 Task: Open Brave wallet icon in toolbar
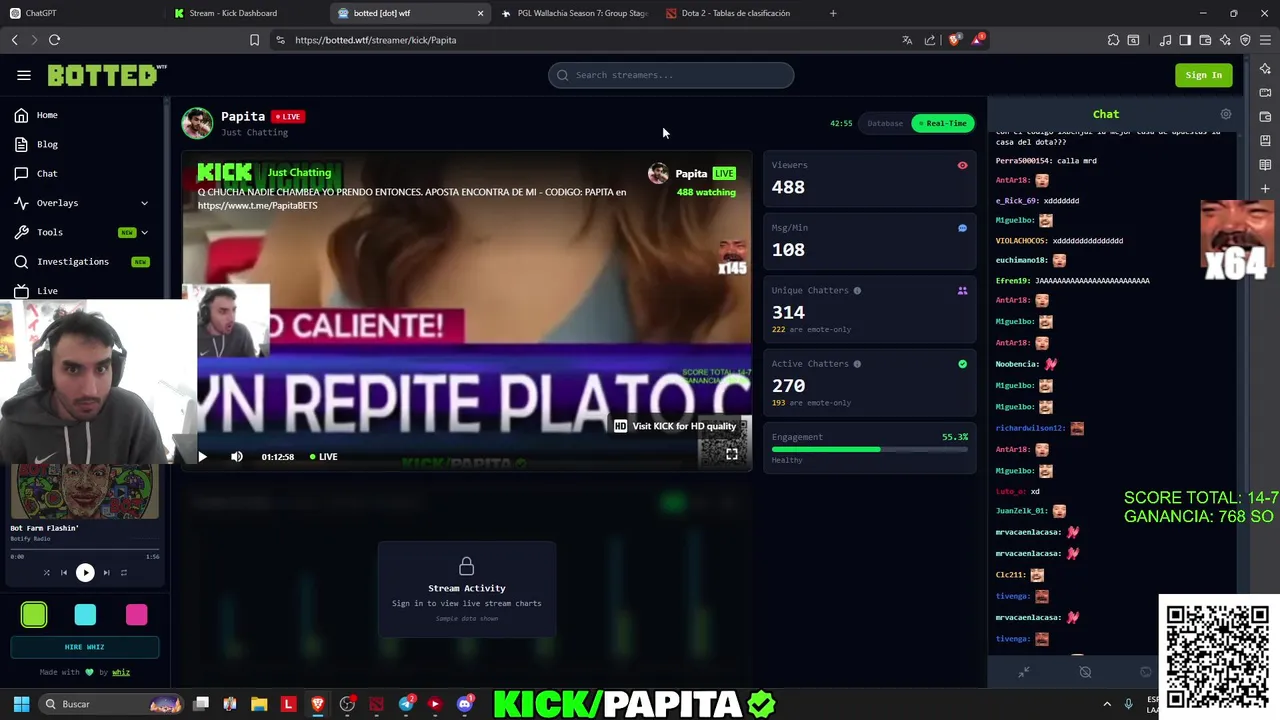coord(1205,40)
